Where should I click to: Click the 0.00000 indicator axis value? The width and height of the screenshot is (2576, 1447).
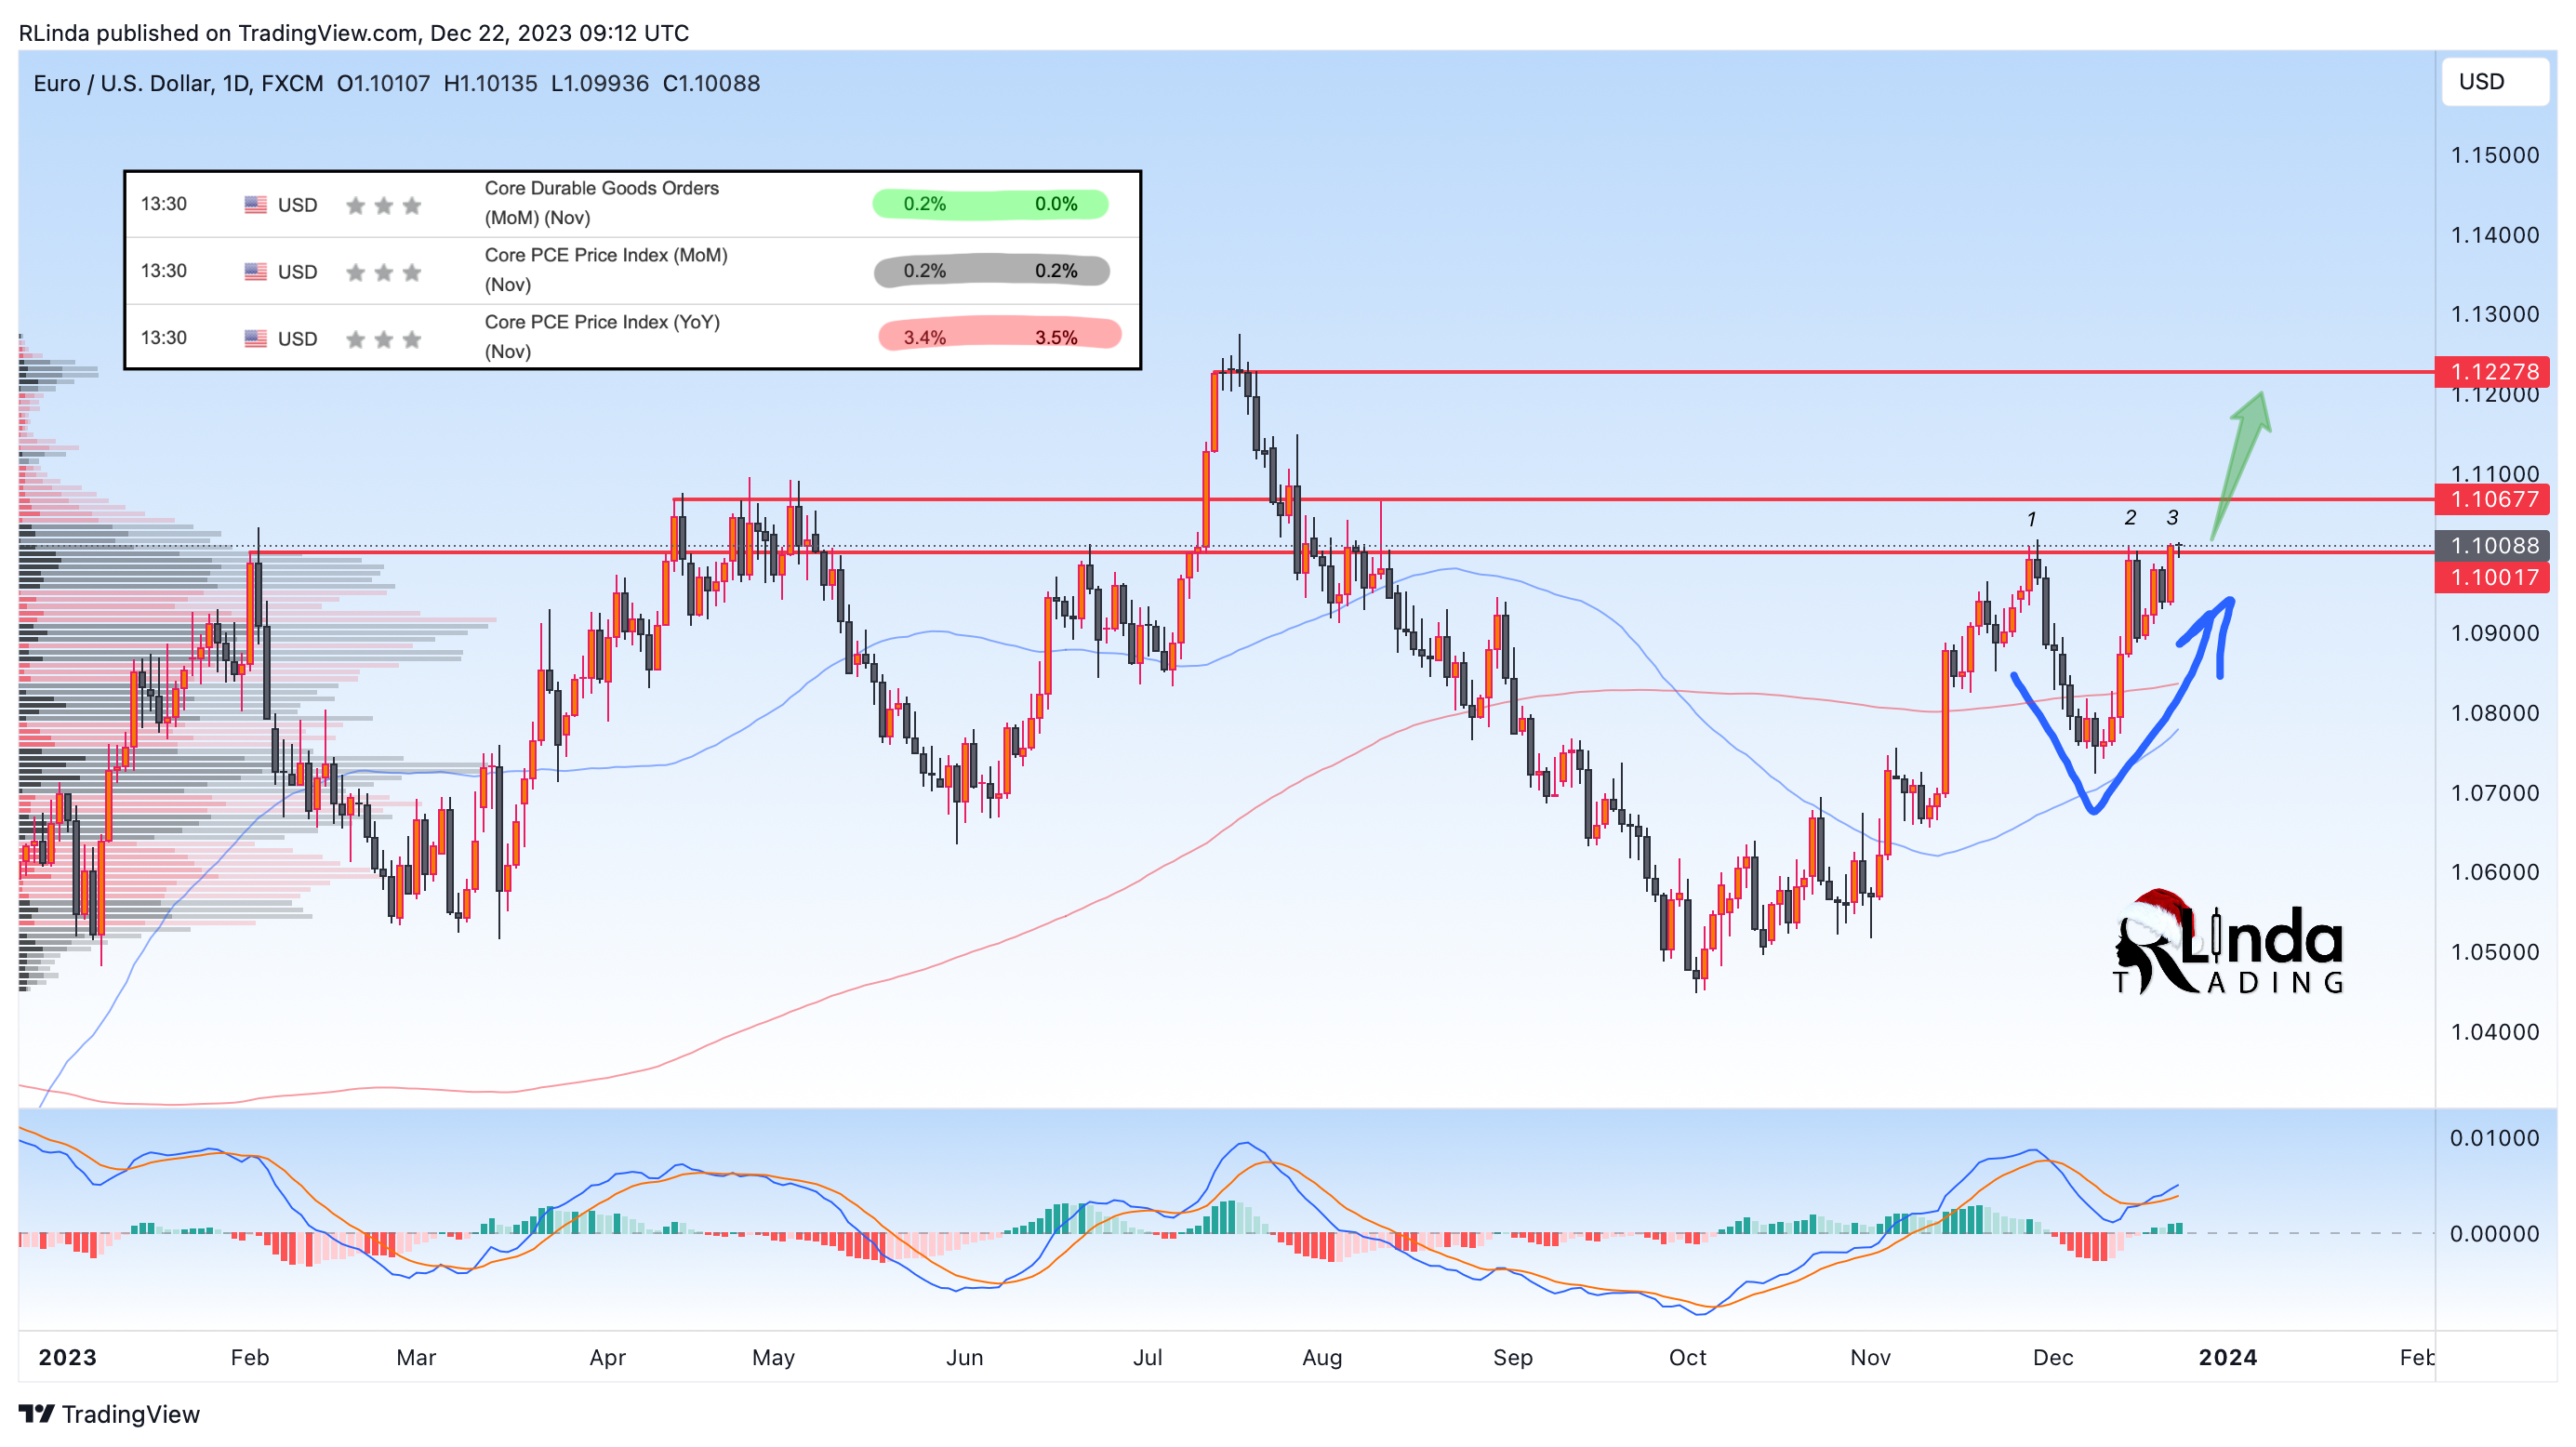(2494, 1234)
